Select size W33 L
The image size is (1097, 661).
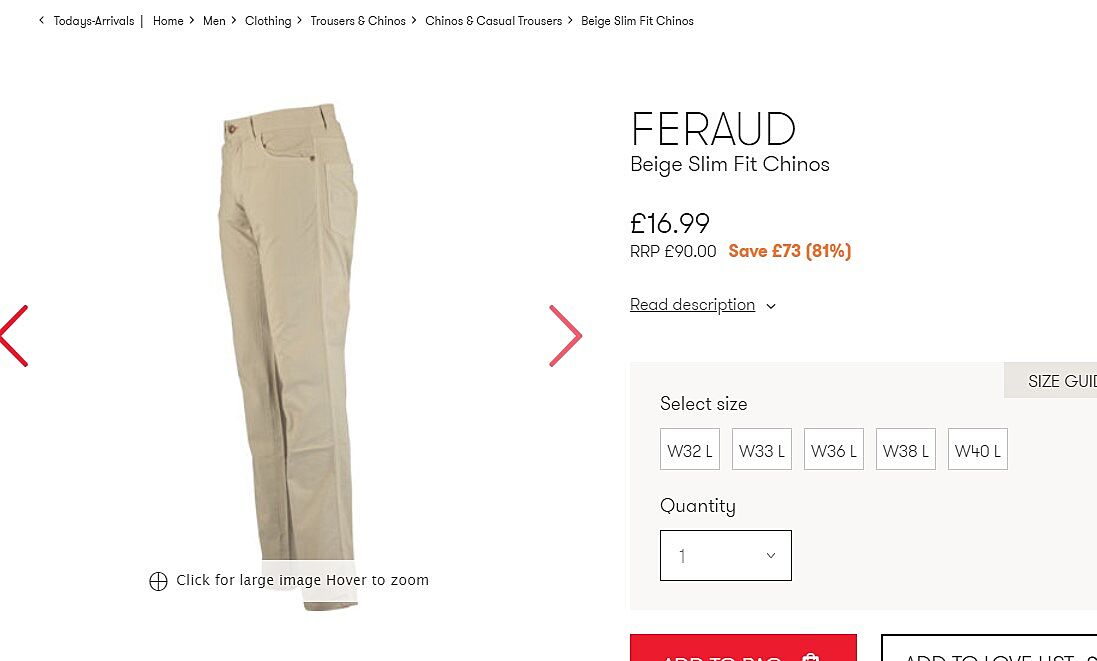pyautogui.click(x=762, y=450)
